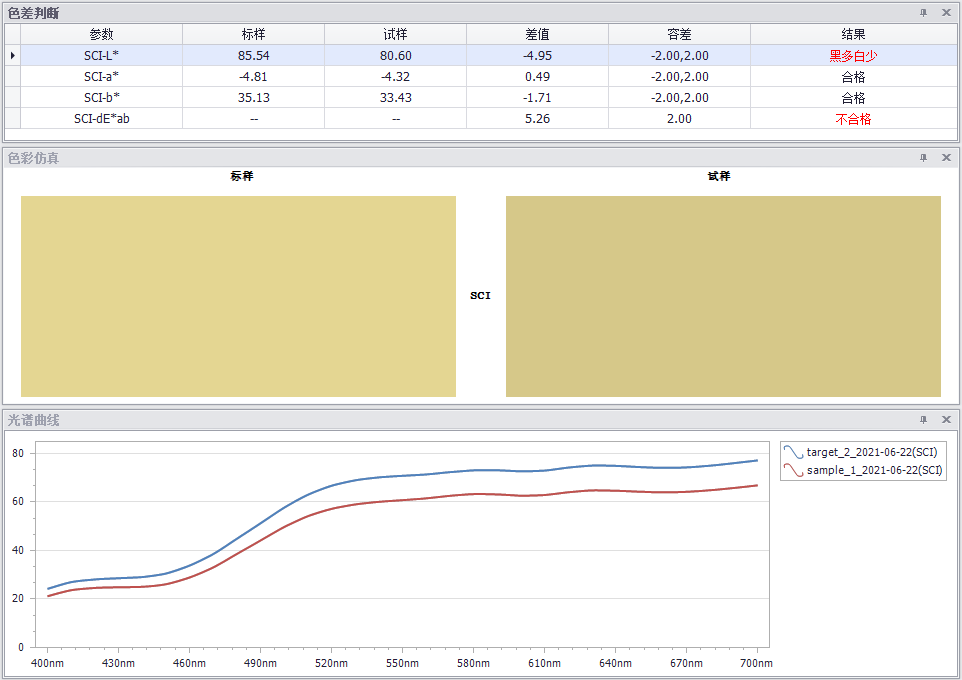
Task: Click the 试样 column header
Action: pos(396,34)
